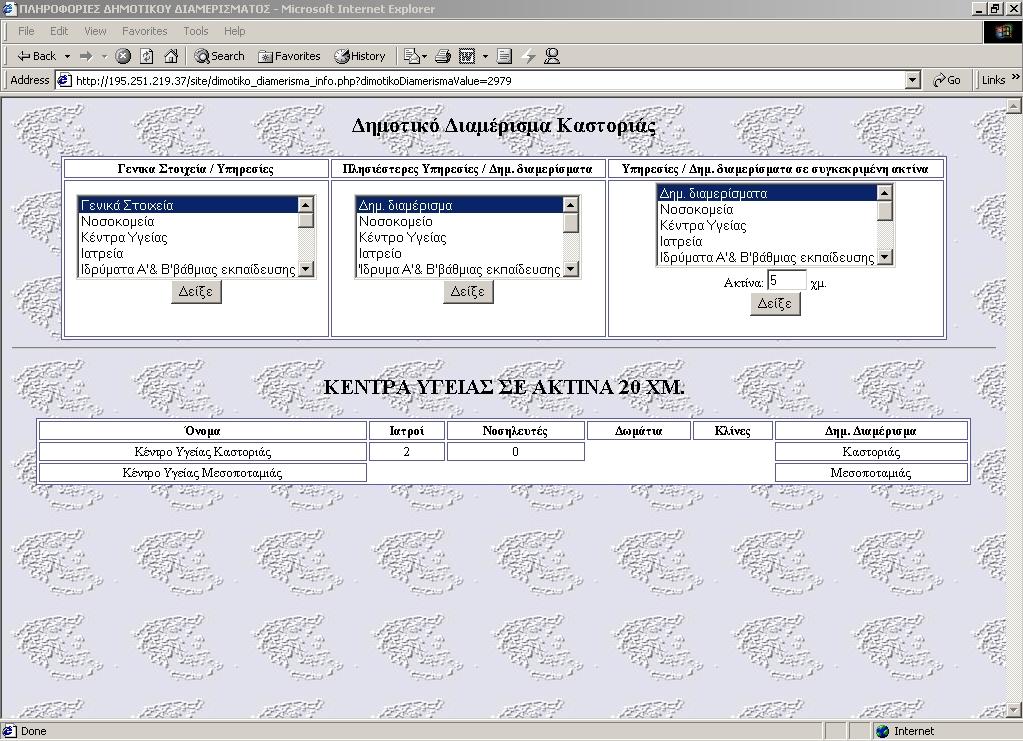Open the Mail toolbar icon

[x=415, y=56]
